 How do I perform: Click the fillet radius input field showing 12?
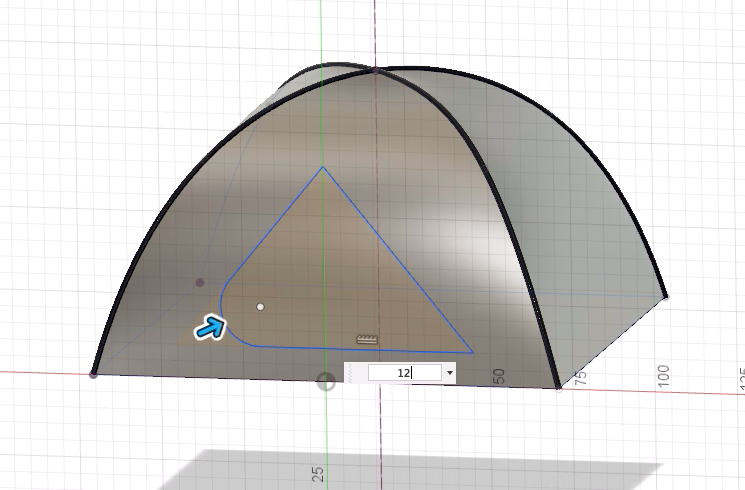(x=405, y=373)
